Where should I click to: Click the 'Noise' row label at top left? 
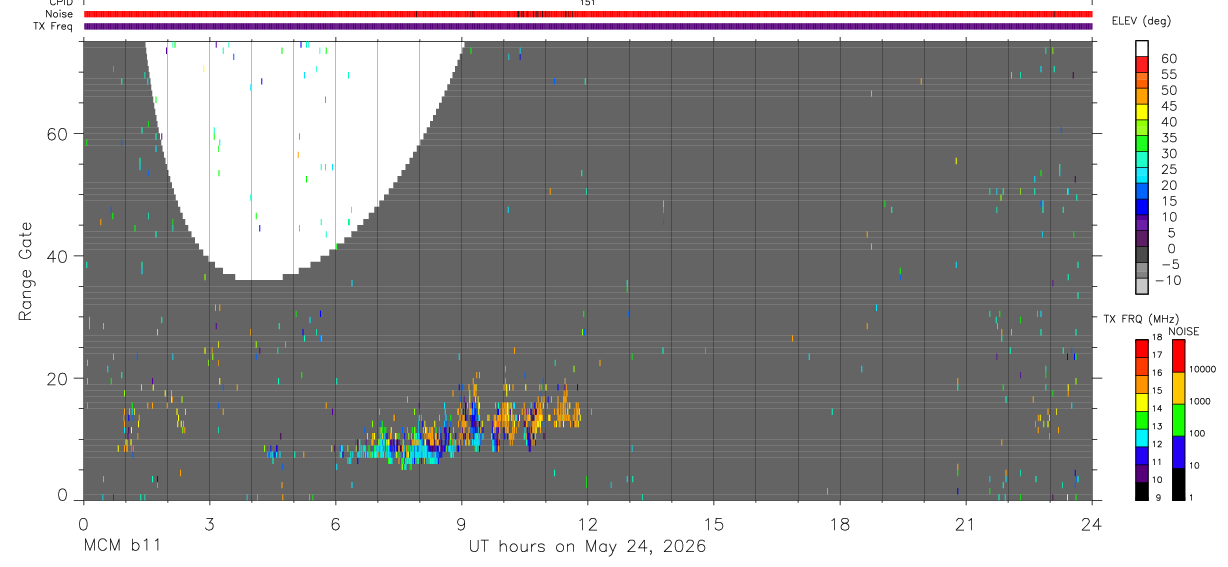point(58,15)
